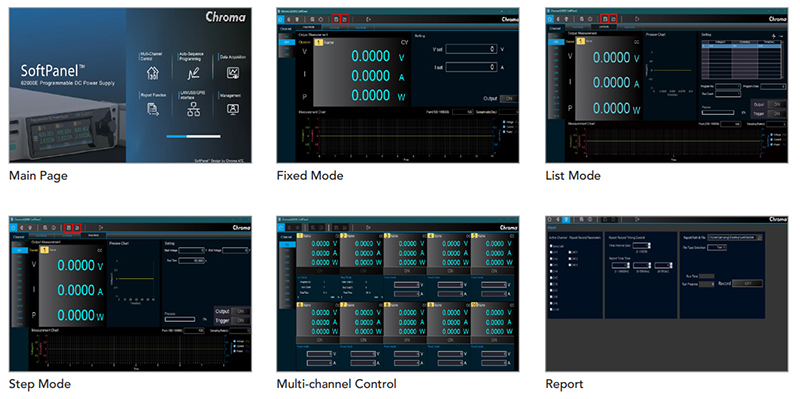Click ON button under channel 1 in Multi-channel Control
Screen dimensions: 800x399
pos(318,271)
